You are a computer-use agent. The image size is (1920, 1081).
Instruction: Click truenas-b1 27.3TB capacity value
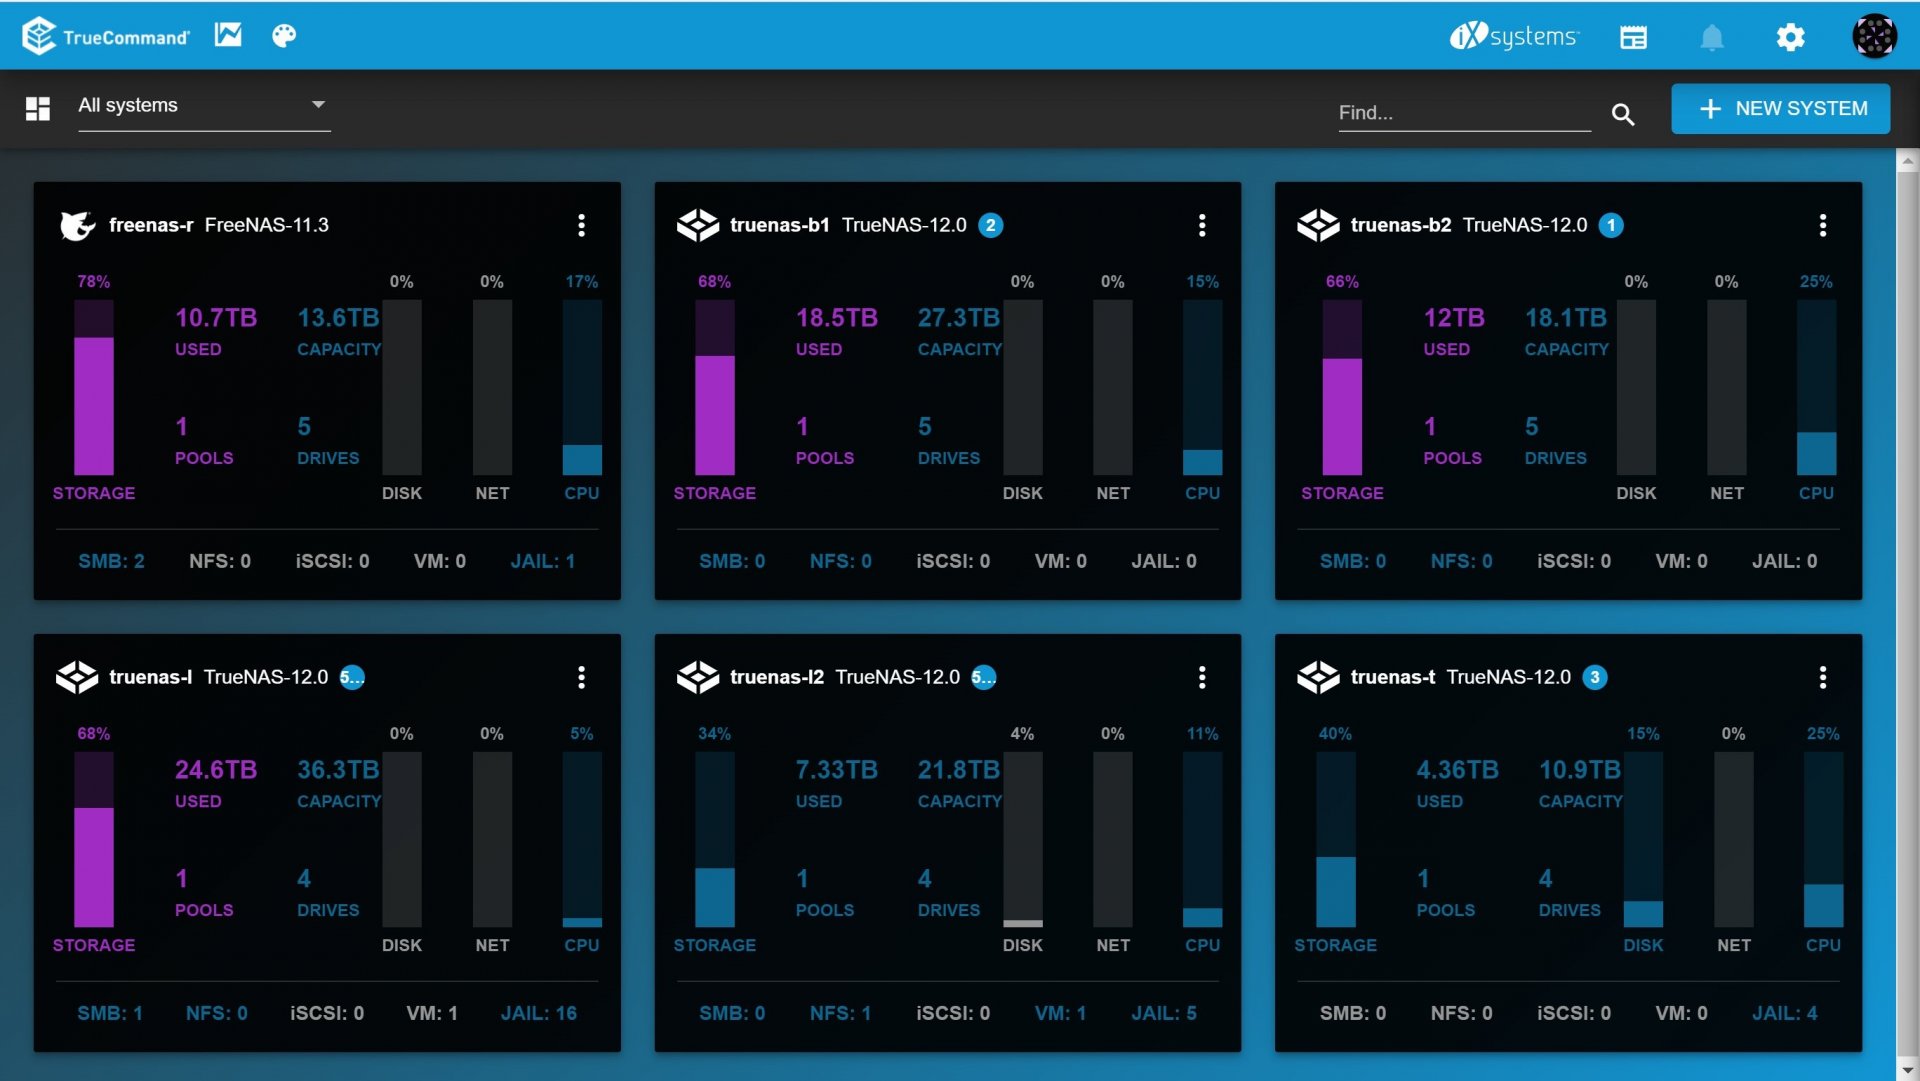point(958,318)
